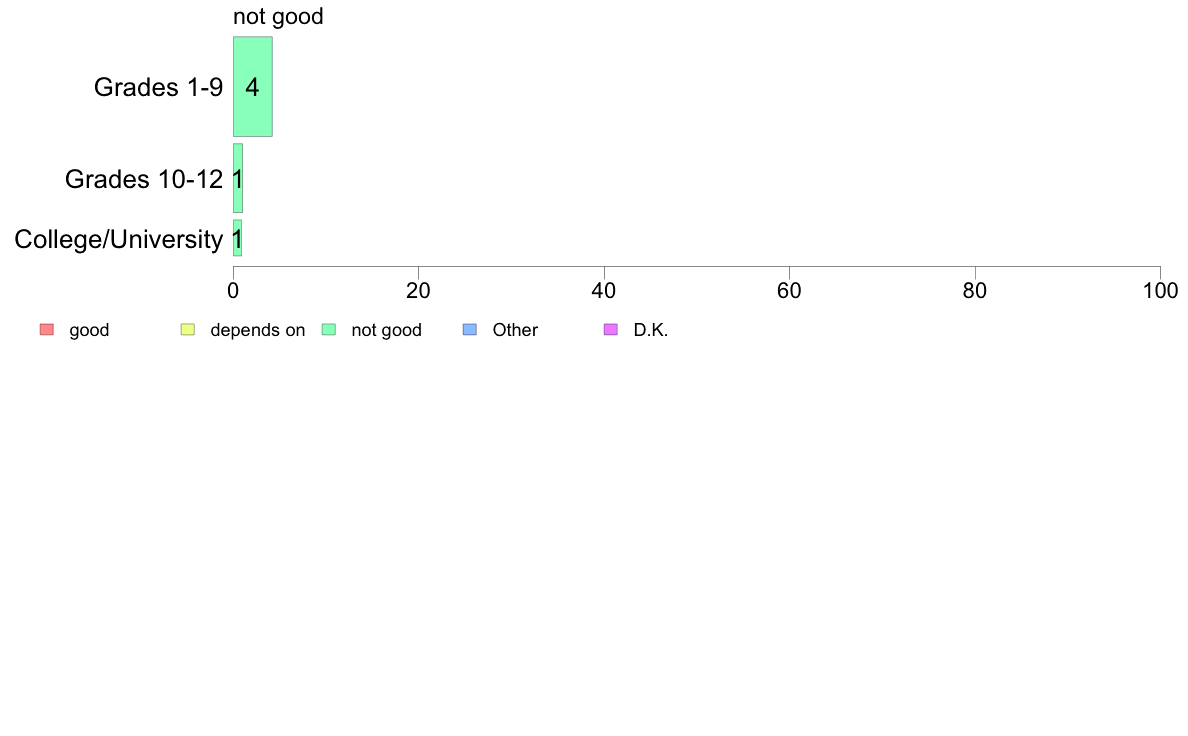The image size is (1188, 736).
Task: Click the 'depends on' legend text
Action: (258, 330)
